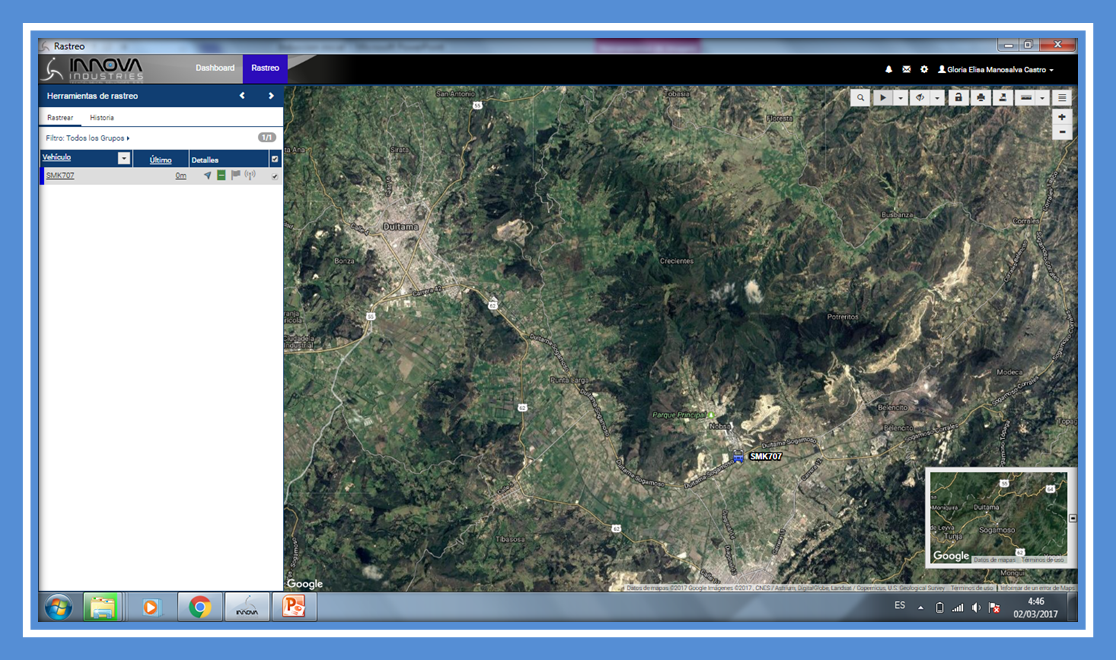Click the map search magnifier icon
This screenshot has width=1116, height=660.
pos(860,98)
